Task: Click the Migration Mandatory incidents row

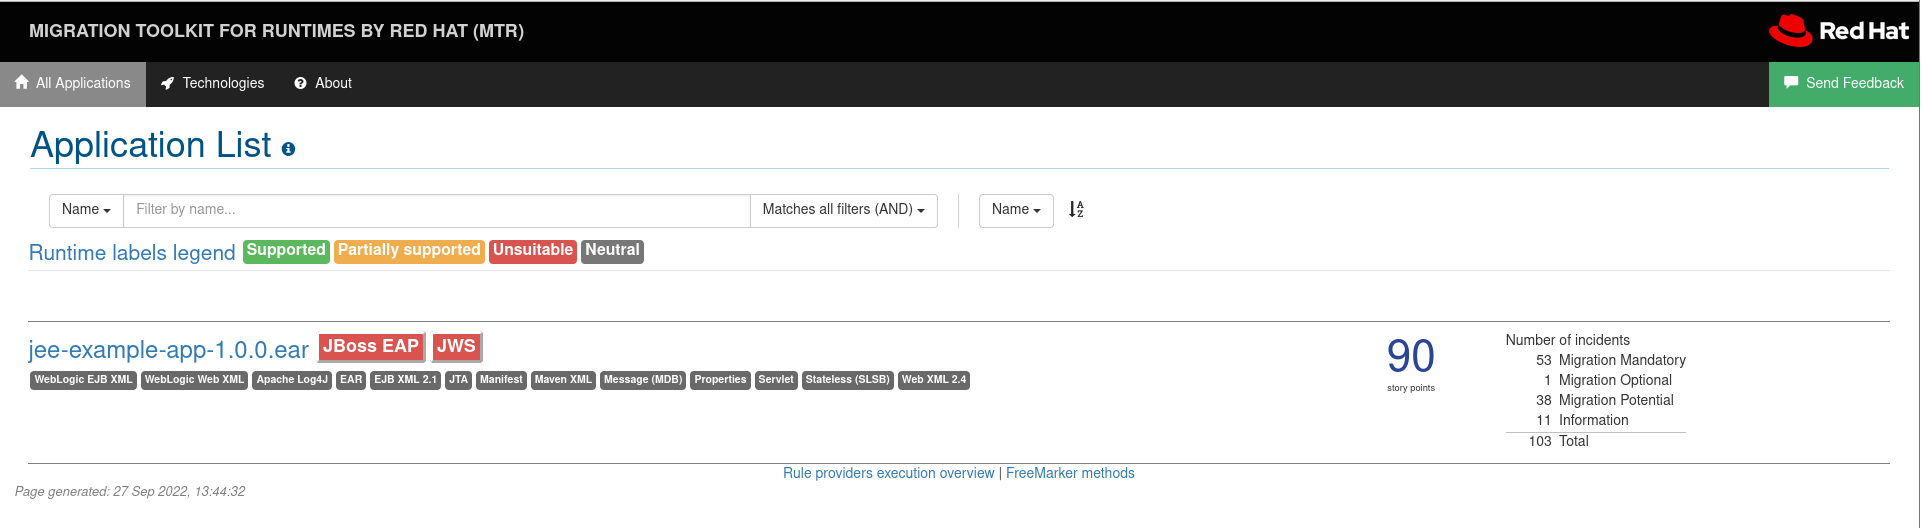Action: [1596, 360]
